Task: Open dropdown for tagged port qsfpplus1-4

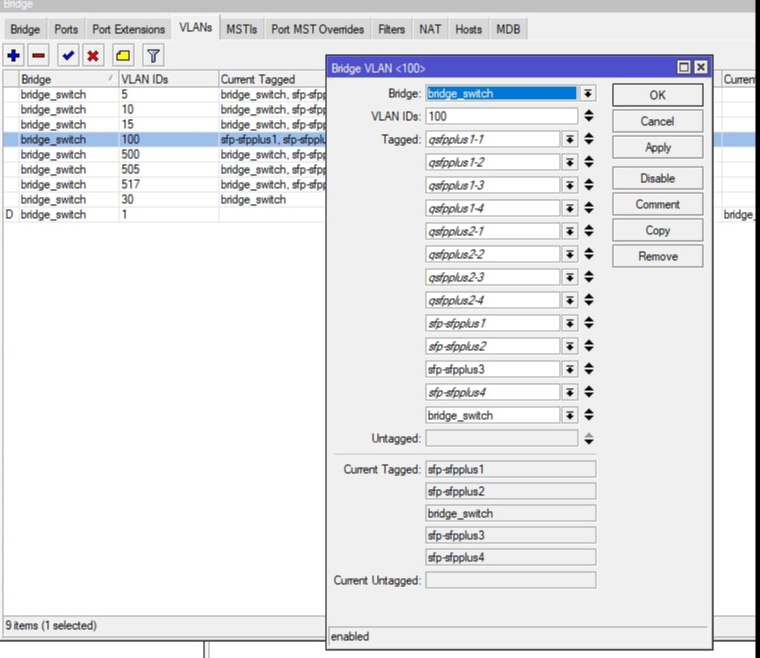Action: click(570, 208)
